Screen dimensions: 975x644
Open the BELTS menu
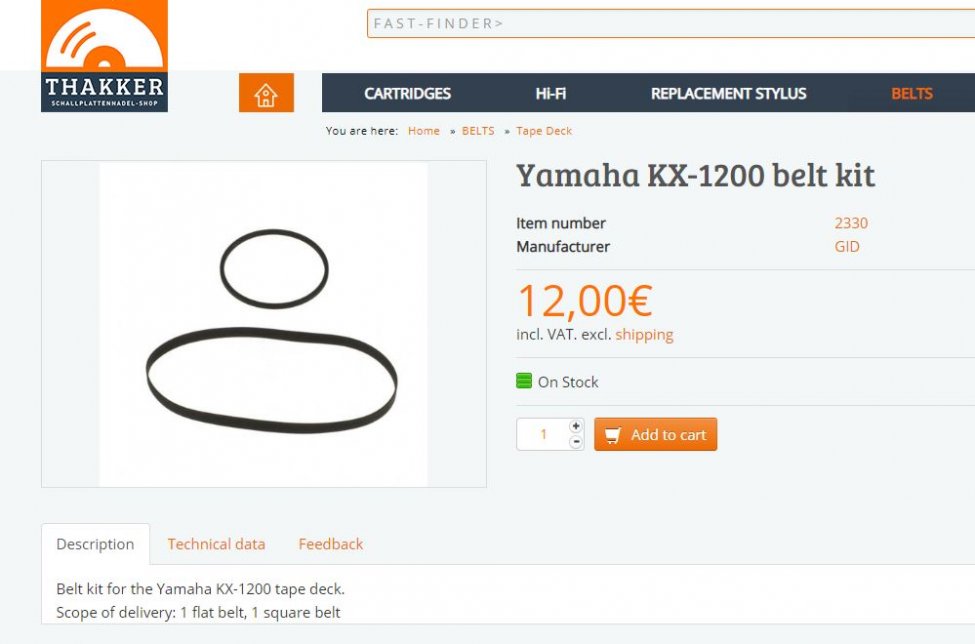pos(912,93)
